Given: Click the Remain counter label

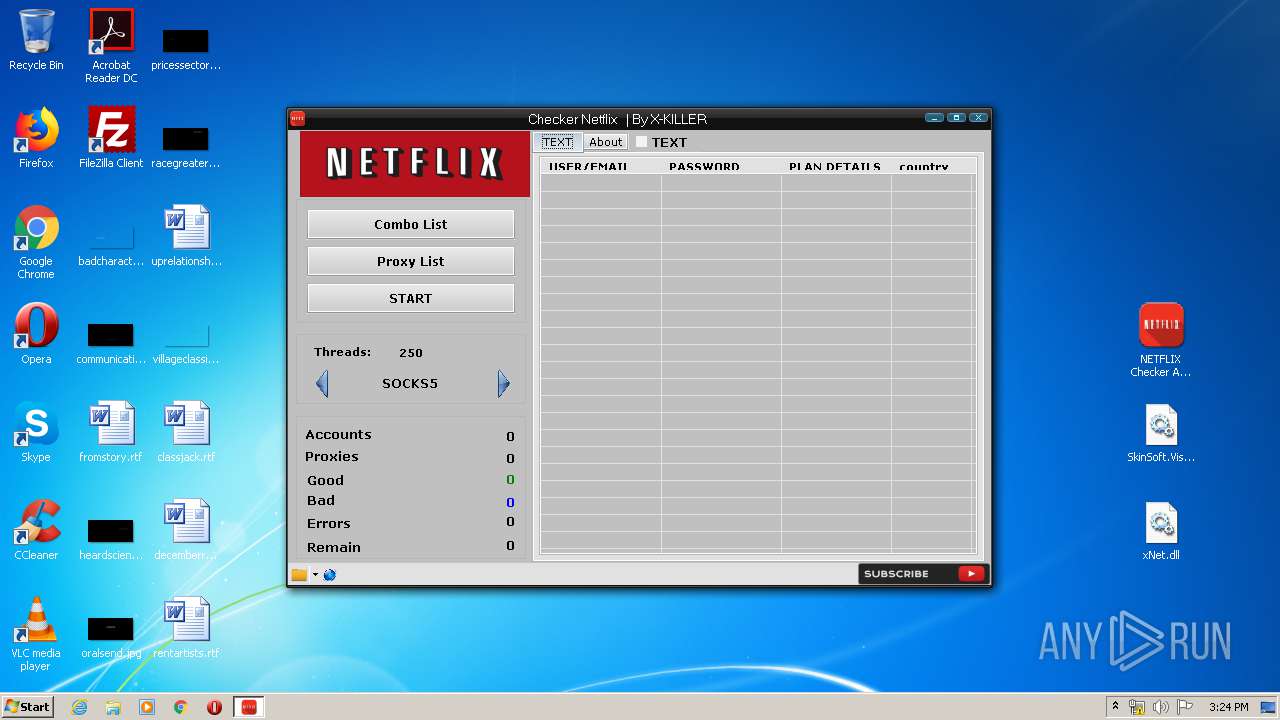Looking at the screenshot, I should pyautogui.click(x=334, y=548).
